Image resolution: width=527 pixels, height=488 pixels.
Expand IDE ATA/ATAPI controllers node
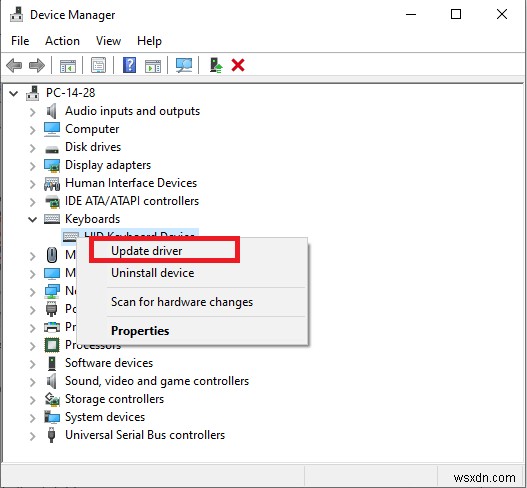[x=33, y=202]
